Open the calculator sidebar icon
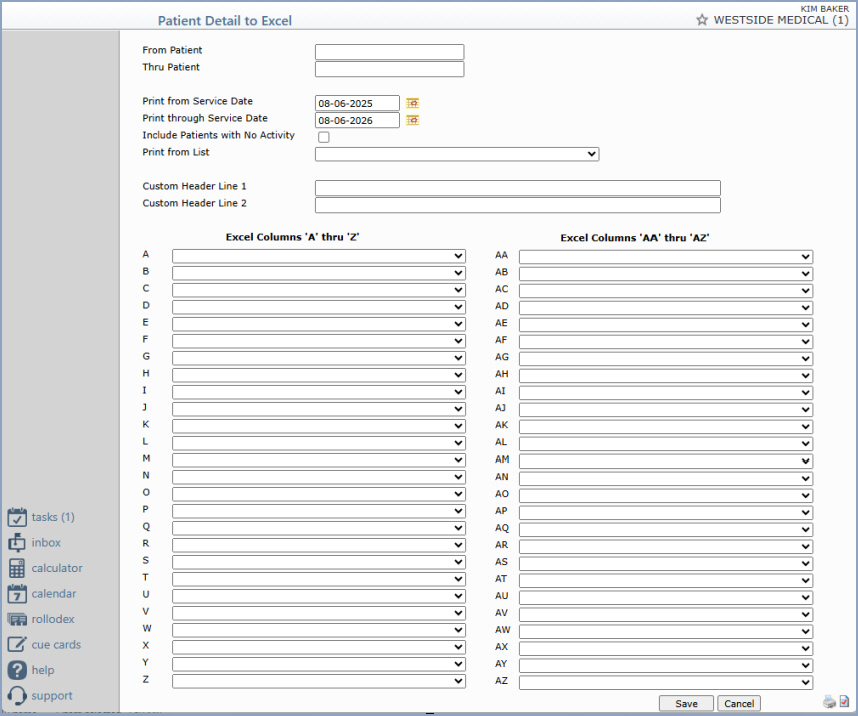This screenshot has width=858, height=716. pyautogui.click(x=17, y=568)
